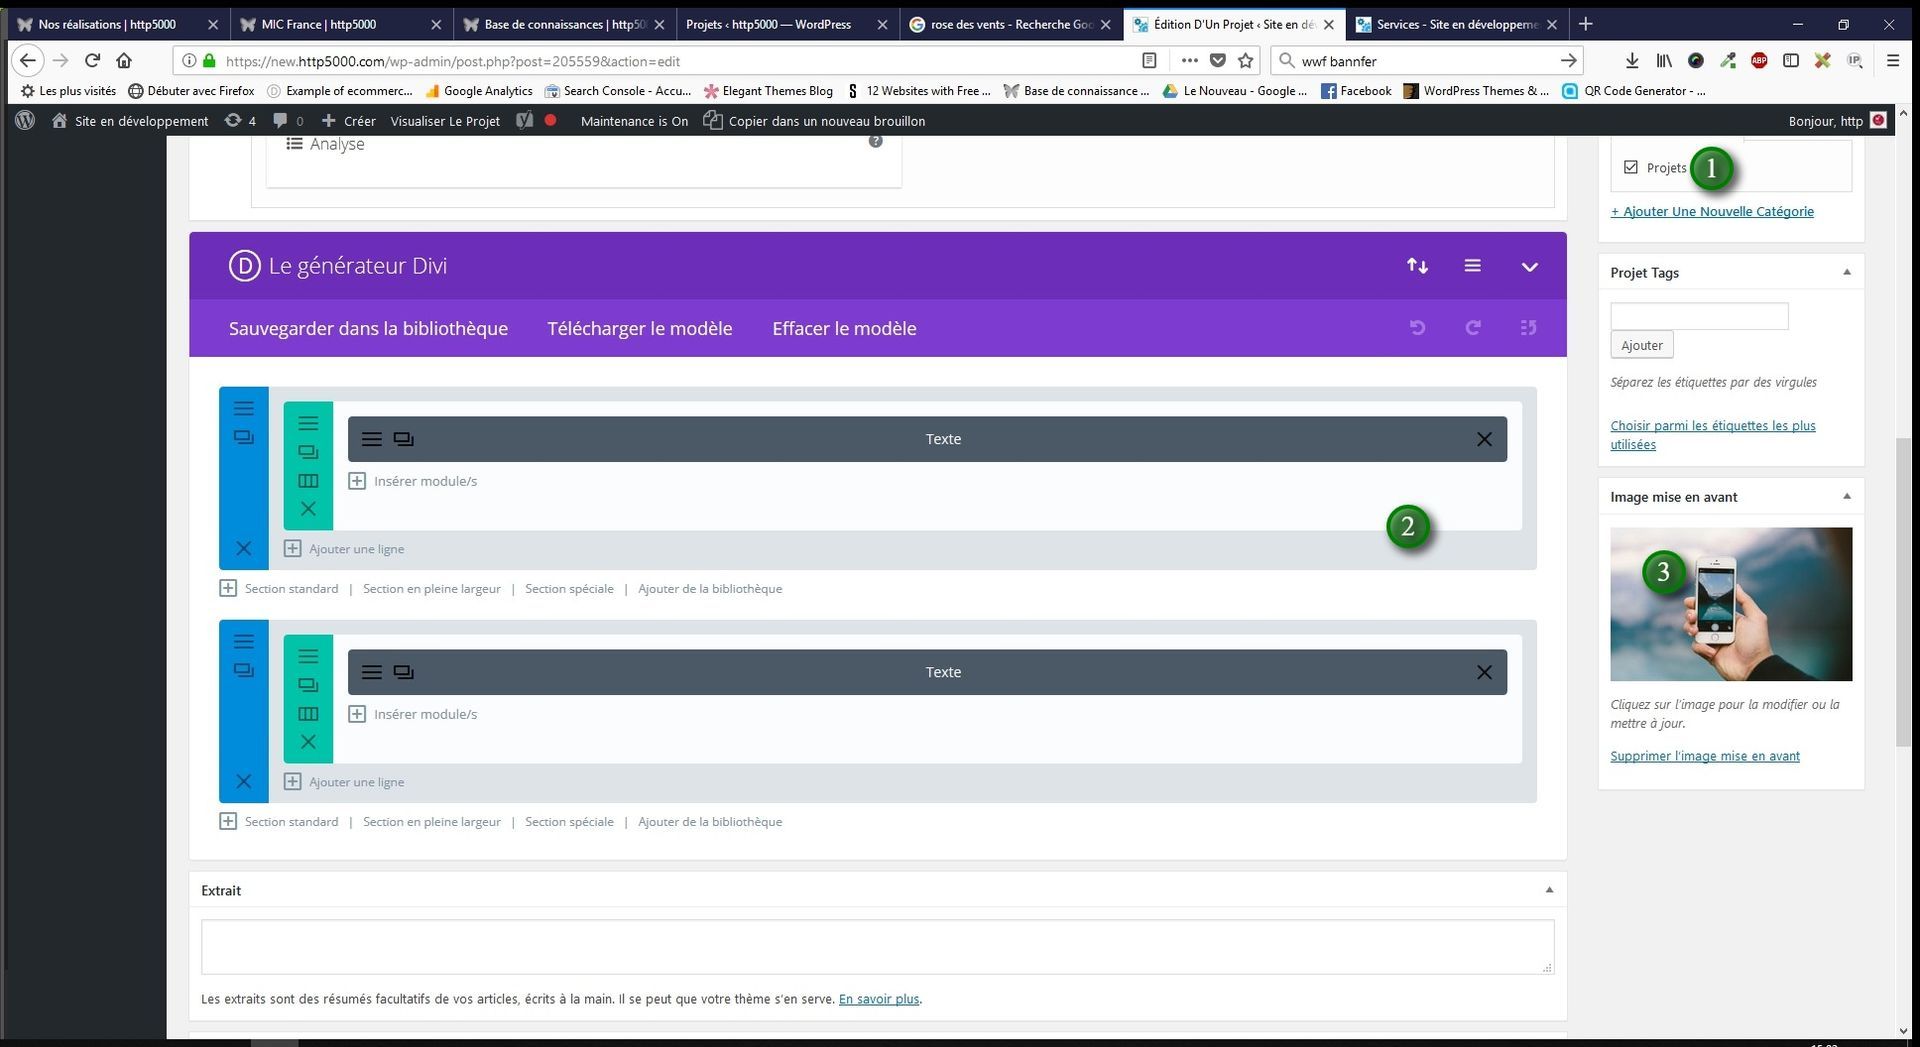This screenshot has width=1920, height=1047.
Task: Focus the Extrait text area
Action: tap(877, 947)
